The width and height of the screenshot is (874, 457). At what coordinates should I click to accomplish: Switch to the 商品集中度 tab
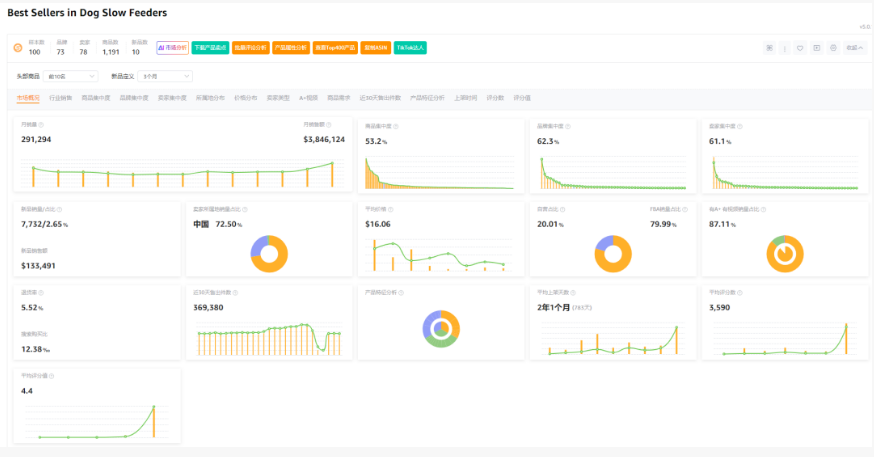coord(96,98)
